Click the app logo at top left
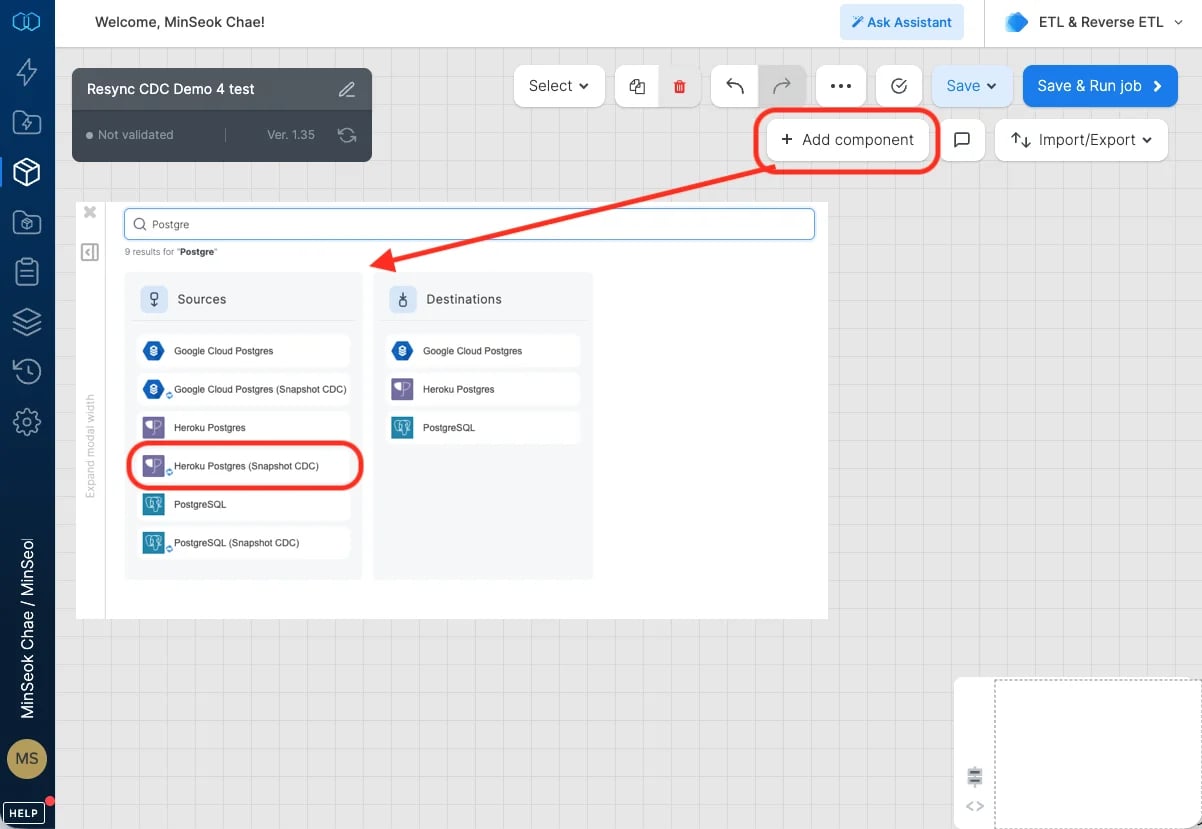This screenshot has width=1202, height=829. tap(27, 22)
